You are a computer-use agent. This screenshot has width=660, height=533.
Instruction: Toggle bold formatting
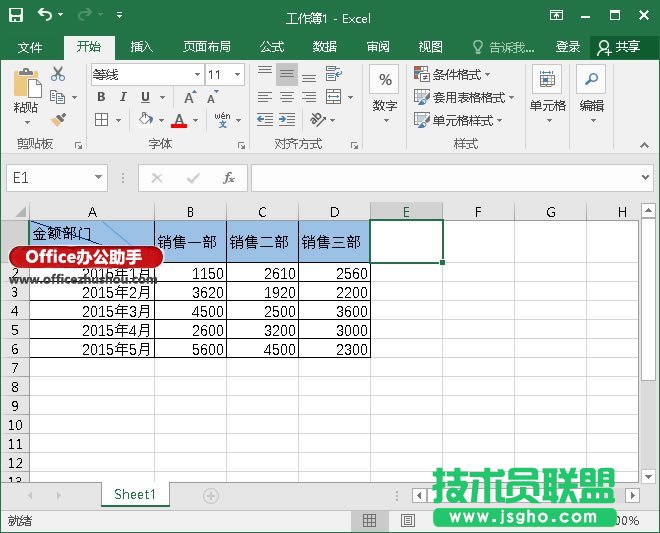pos(101,97)
